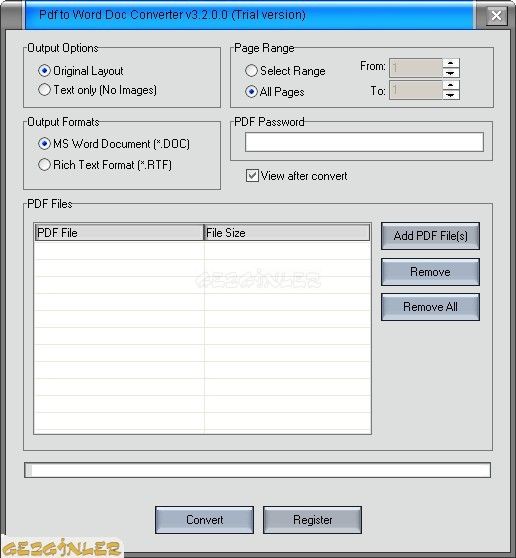
Task: Decrease the To page number with down arrow
Action: click(x=451, y=95)
